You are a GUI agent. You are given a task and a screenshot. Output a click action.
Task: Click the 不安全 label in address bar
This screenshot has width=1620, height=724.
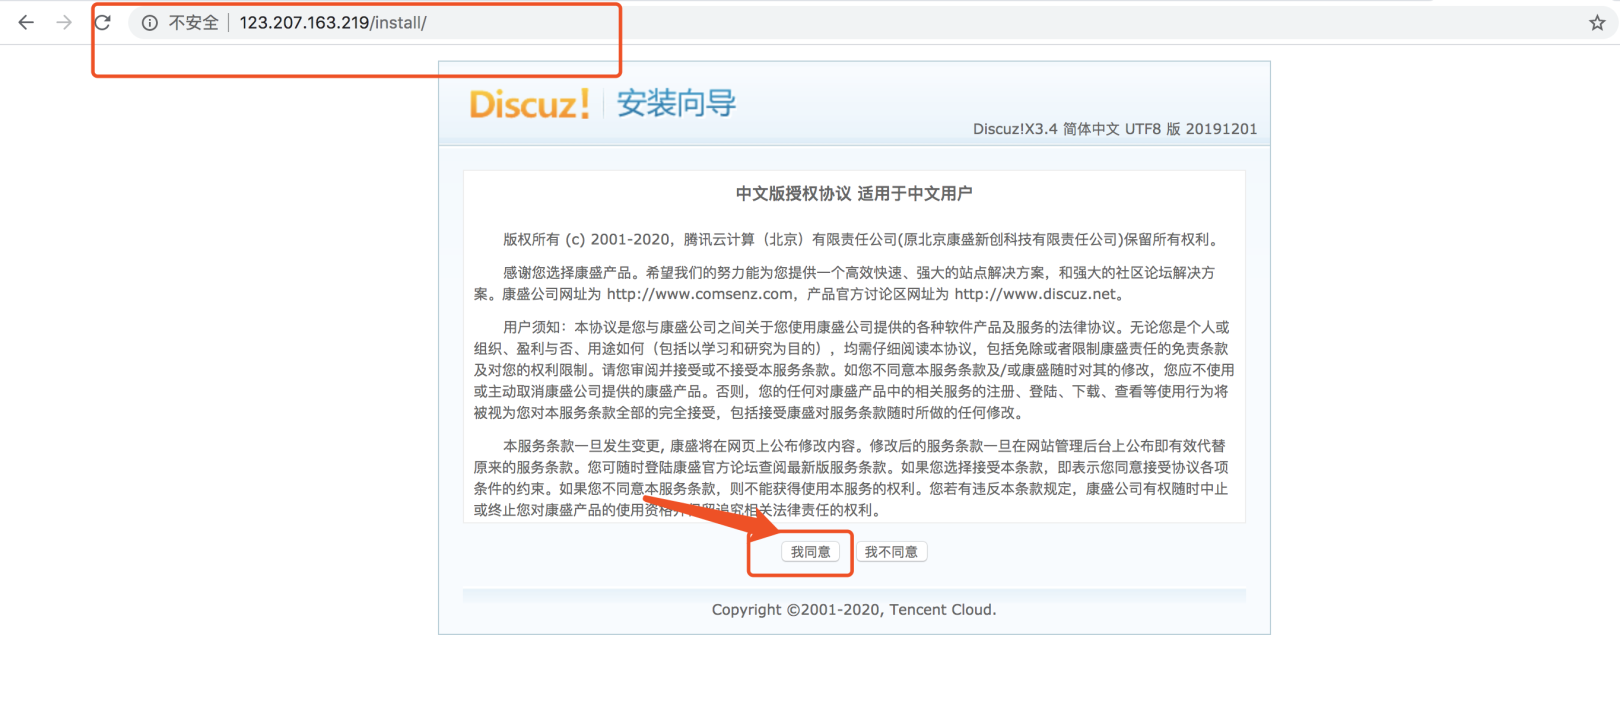click(193, 23)
